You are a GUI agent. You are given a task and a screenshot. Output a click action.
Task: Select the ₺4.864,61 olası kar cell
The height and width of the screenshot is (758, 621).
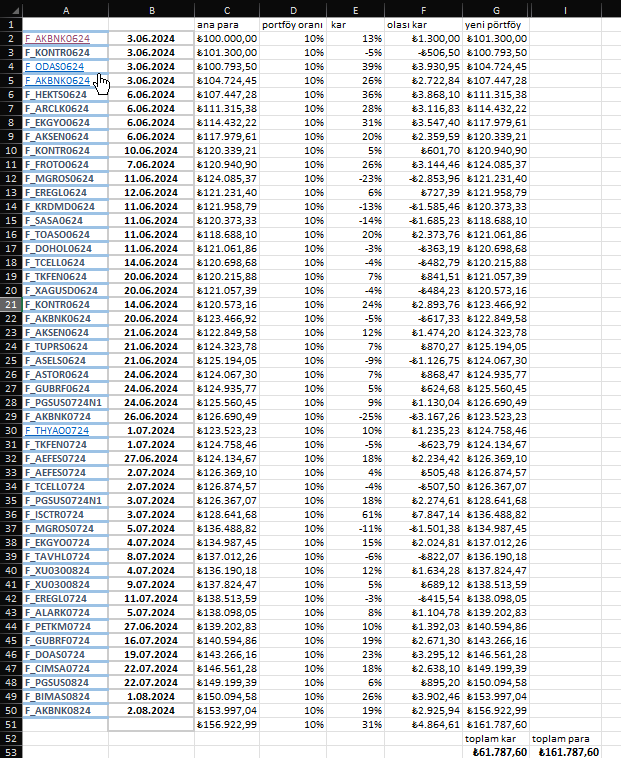423,725
